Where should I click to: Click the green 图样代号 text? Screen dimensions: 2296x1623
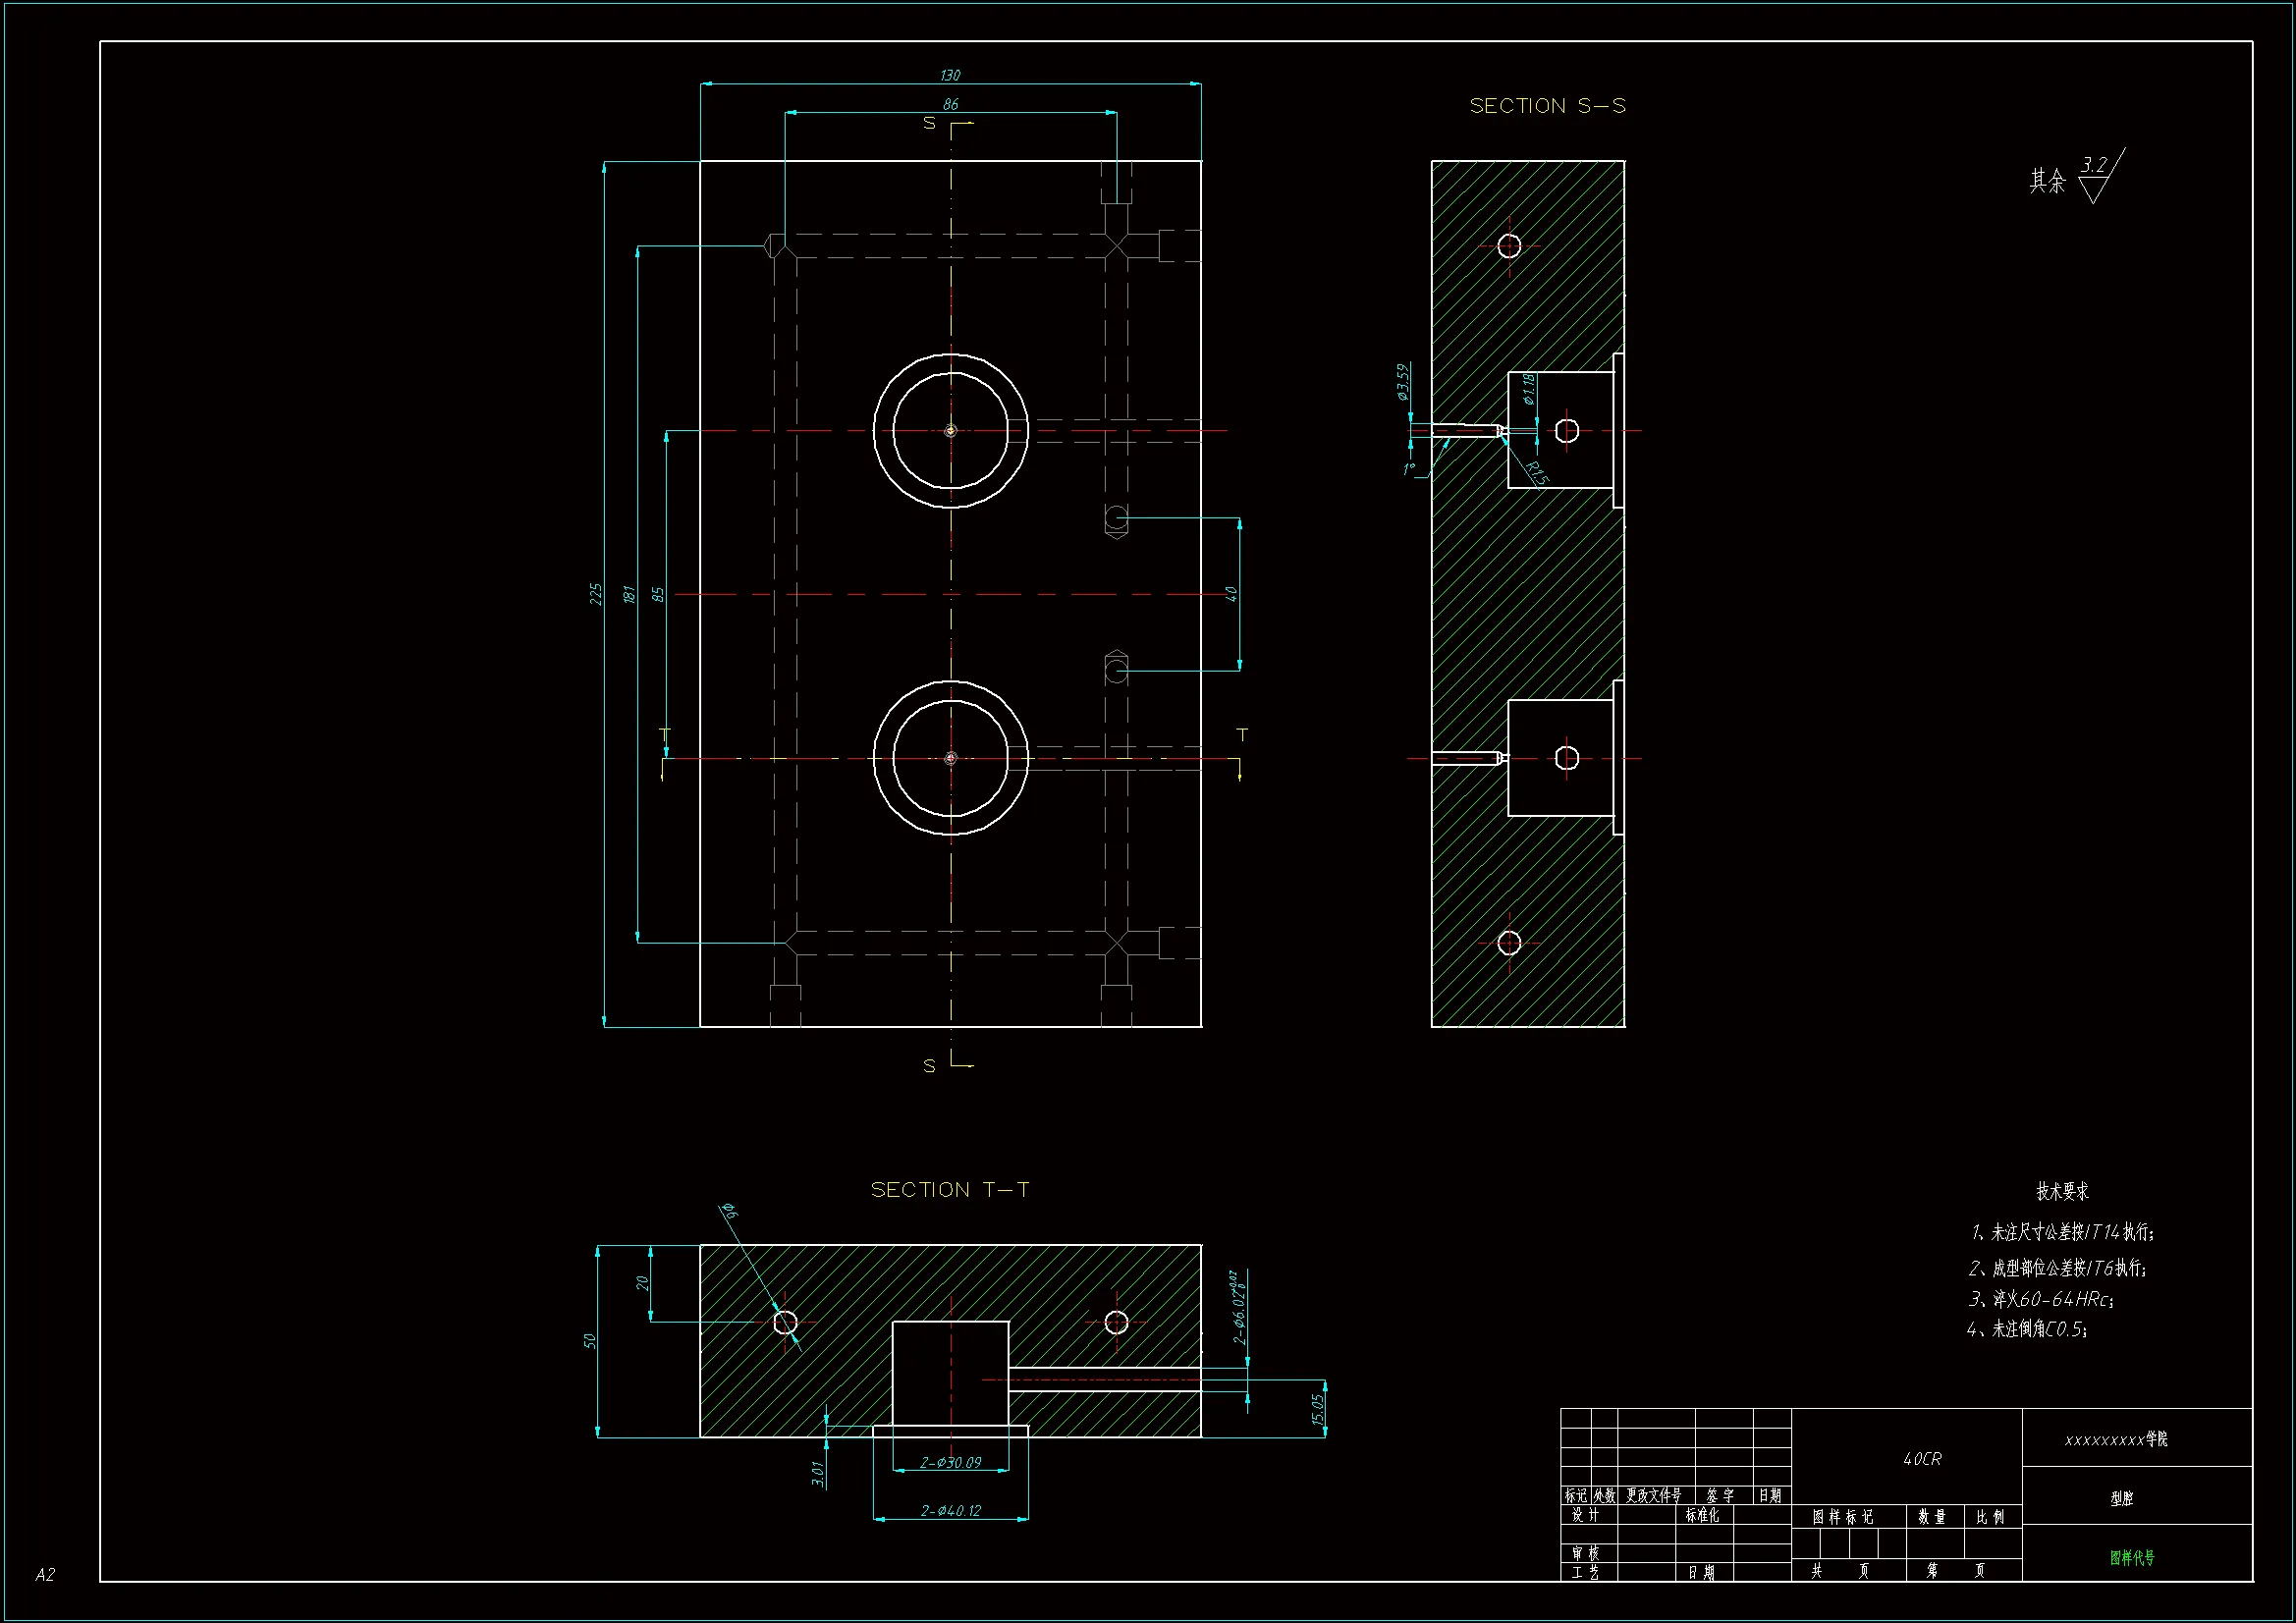pos(2131,1558)
